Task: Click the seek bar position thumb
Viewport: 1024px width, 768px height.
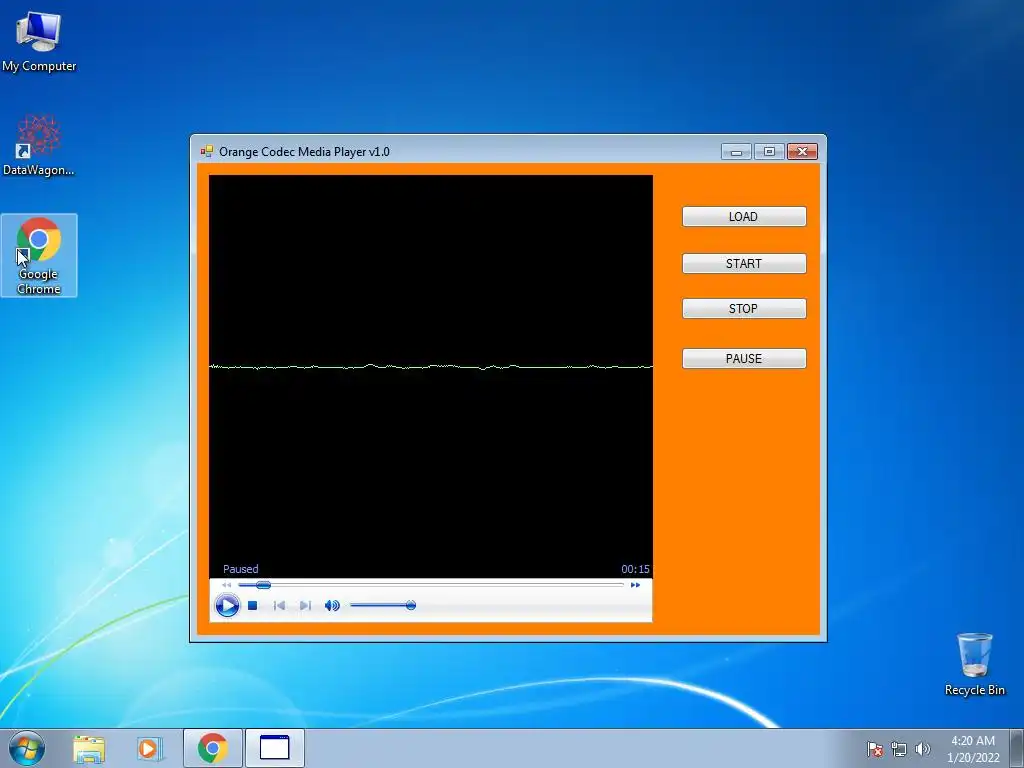Action: tap(263, 585)
